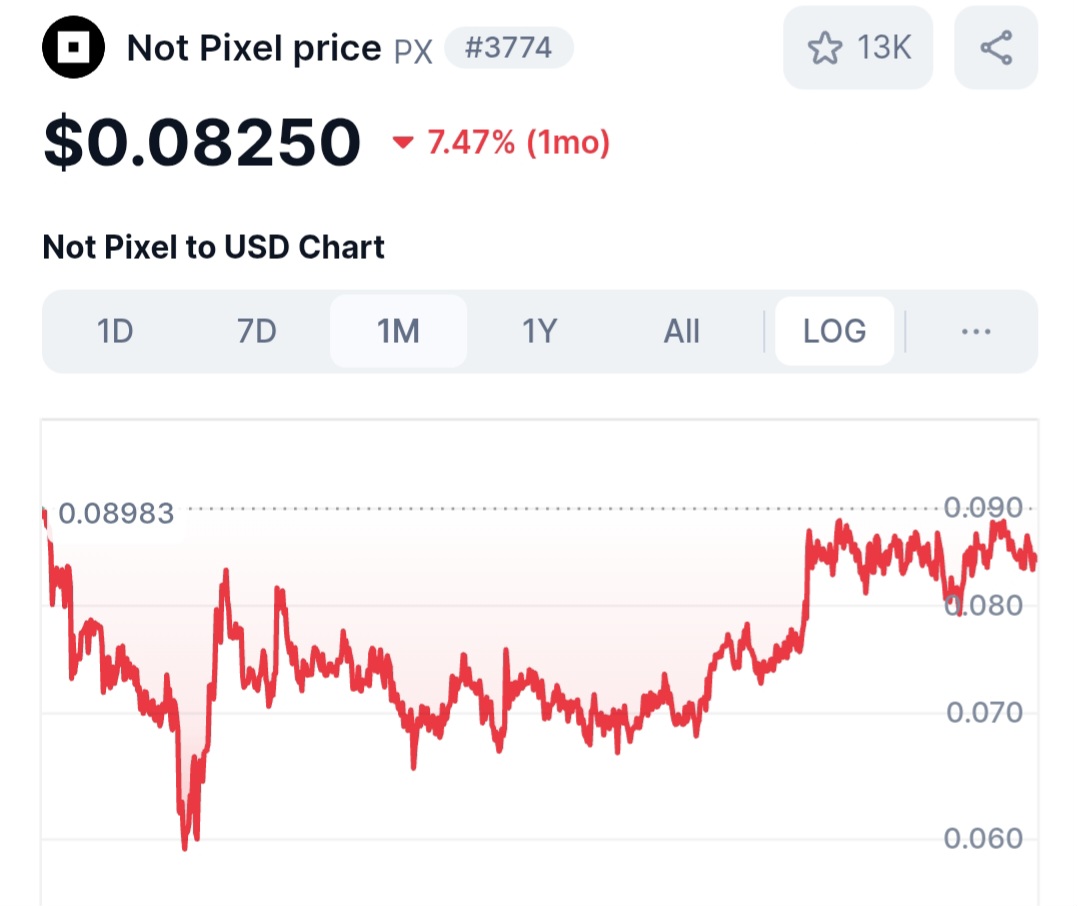1079x906 pixels.
Task: Select the 1M time range tab
Action: click(x=398, y=331)
